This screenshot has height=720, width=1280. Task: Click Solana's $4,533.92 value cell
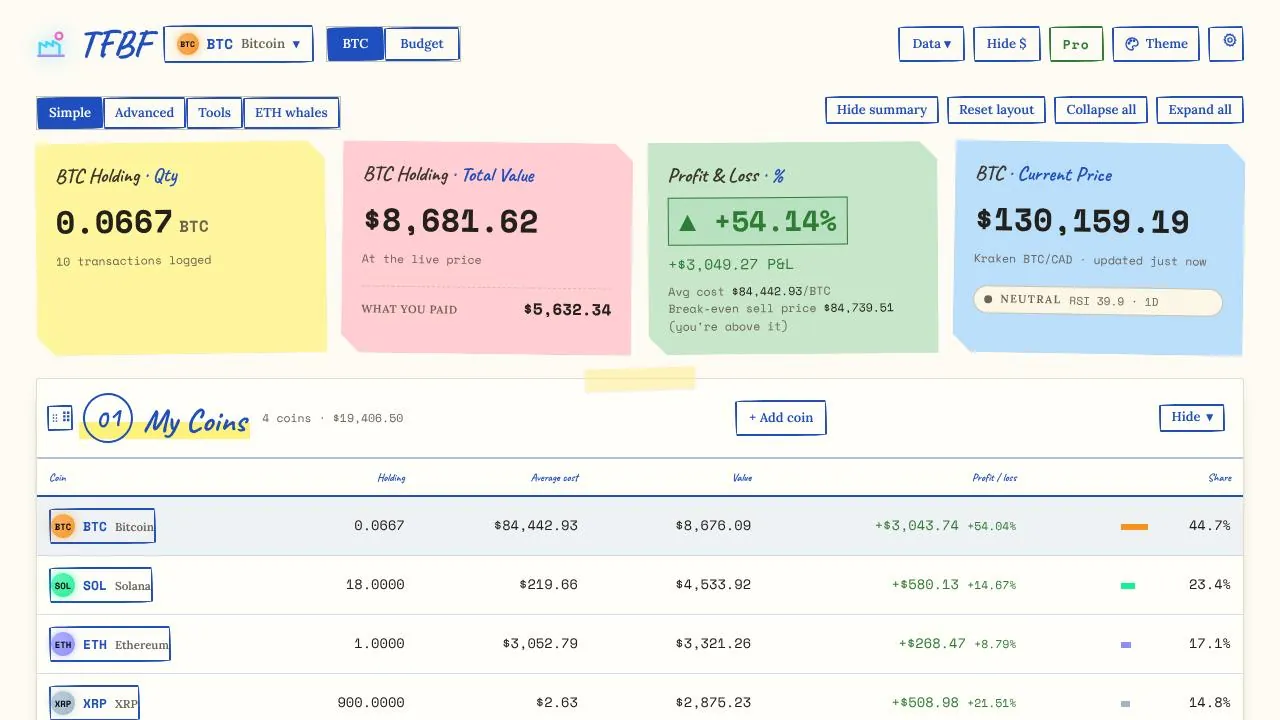tap(713, 585)
